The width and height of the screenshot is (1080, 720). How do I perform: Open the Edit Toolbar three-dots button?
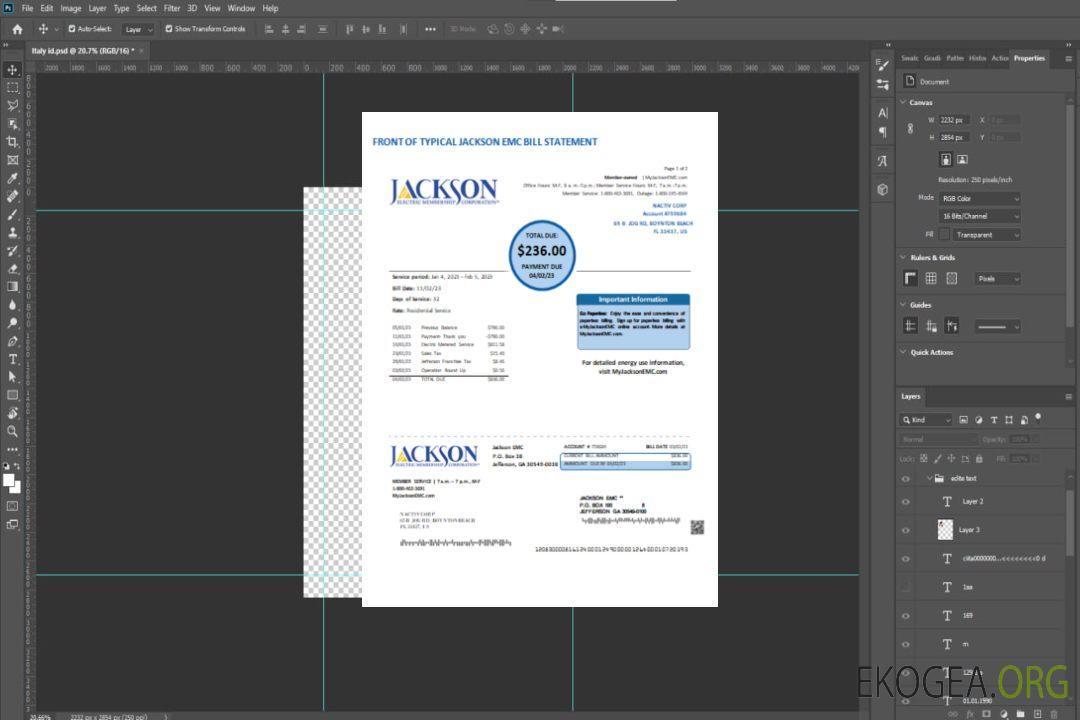(12, 449)
